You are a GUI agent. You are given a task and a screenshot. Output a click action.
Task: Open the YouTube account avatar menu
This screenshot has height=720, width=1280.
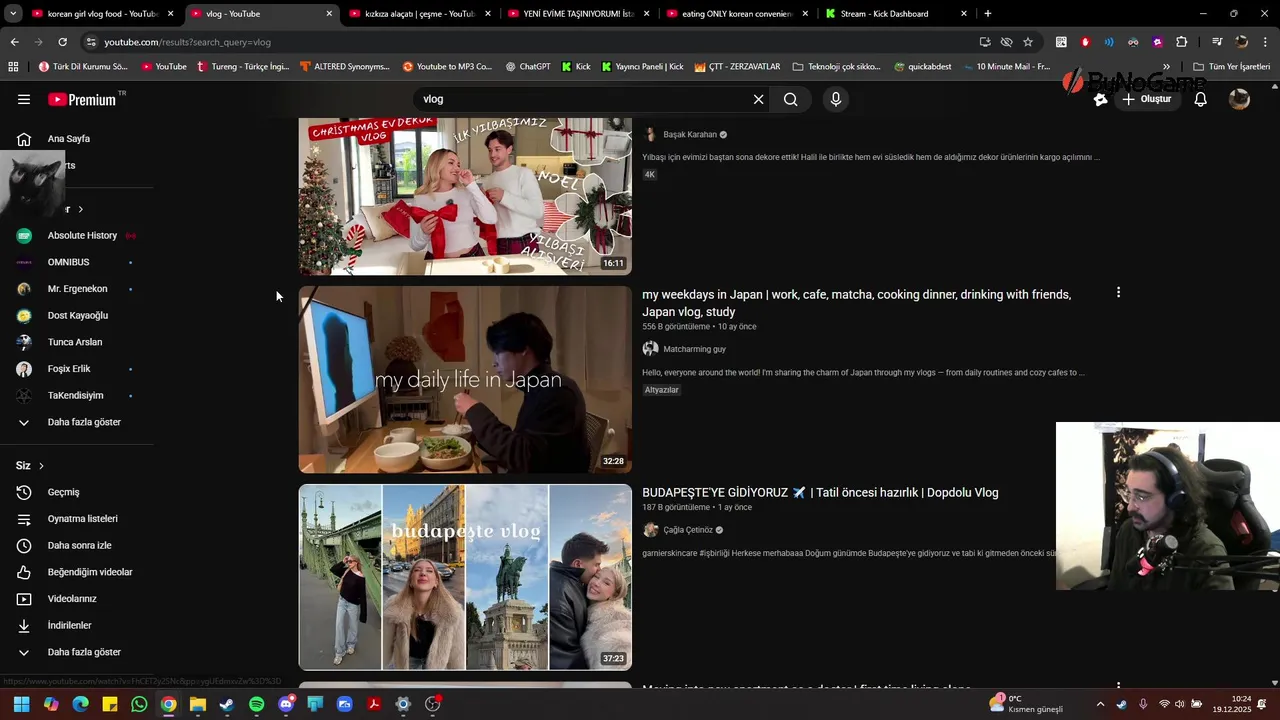coord(1239,99)
